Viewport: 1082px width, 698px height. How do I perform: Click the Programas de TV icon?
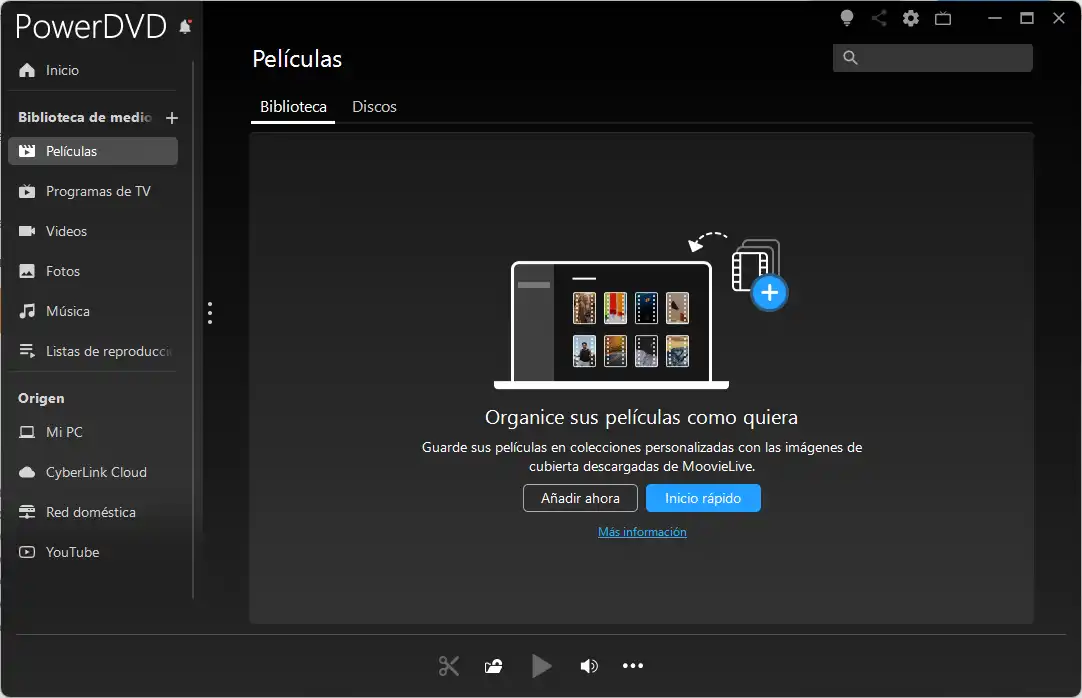[x=27, y=191]
